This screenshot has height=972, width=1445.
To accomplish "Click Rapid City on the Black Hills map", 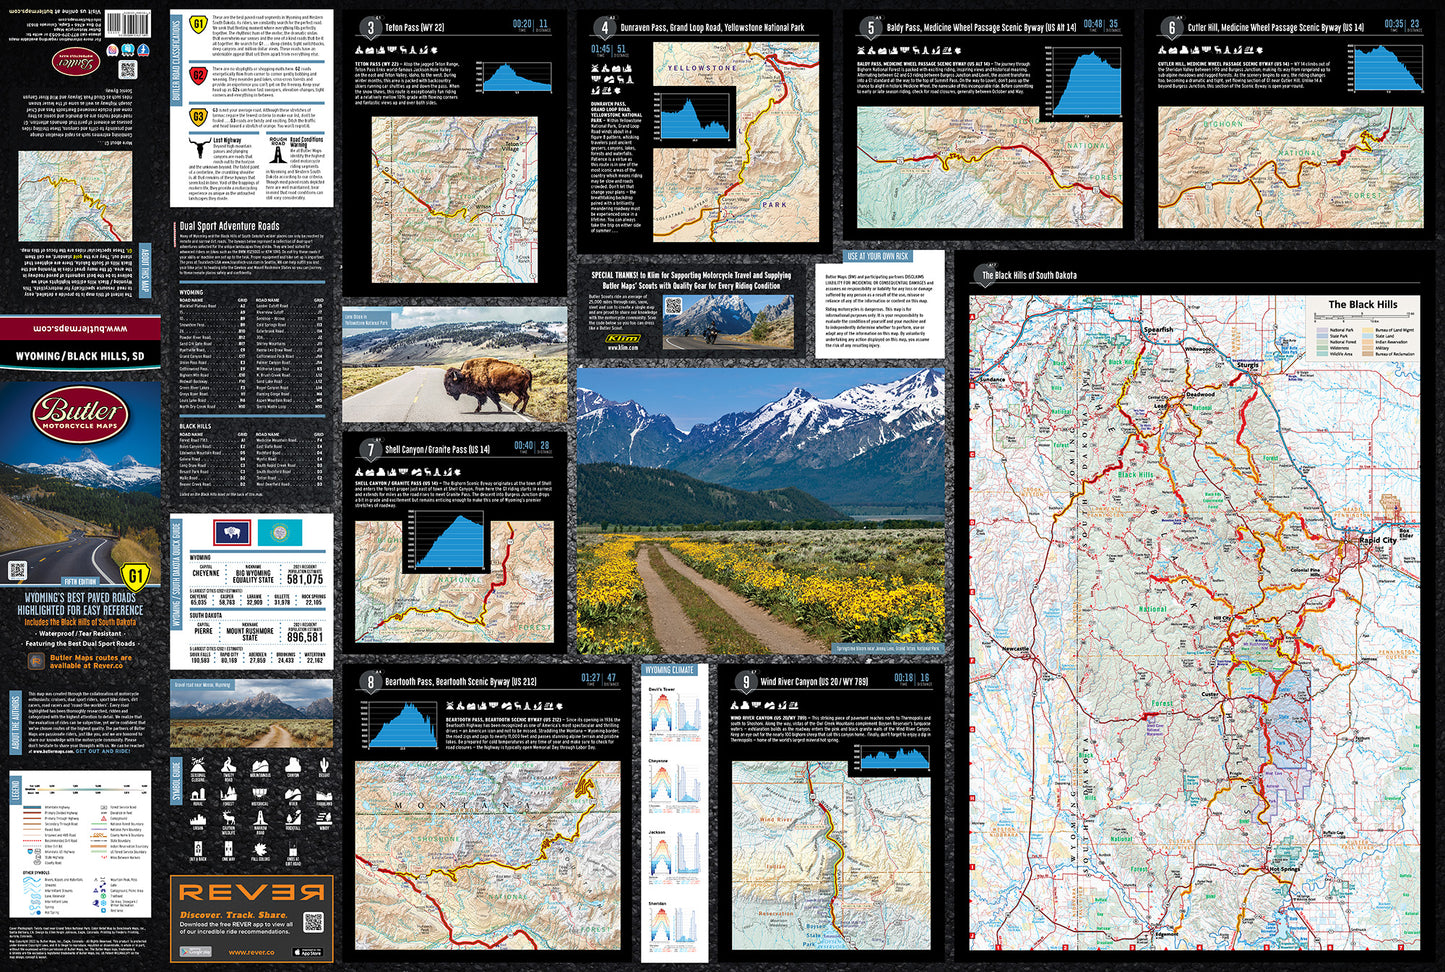I will click(x=1376, y=540).
